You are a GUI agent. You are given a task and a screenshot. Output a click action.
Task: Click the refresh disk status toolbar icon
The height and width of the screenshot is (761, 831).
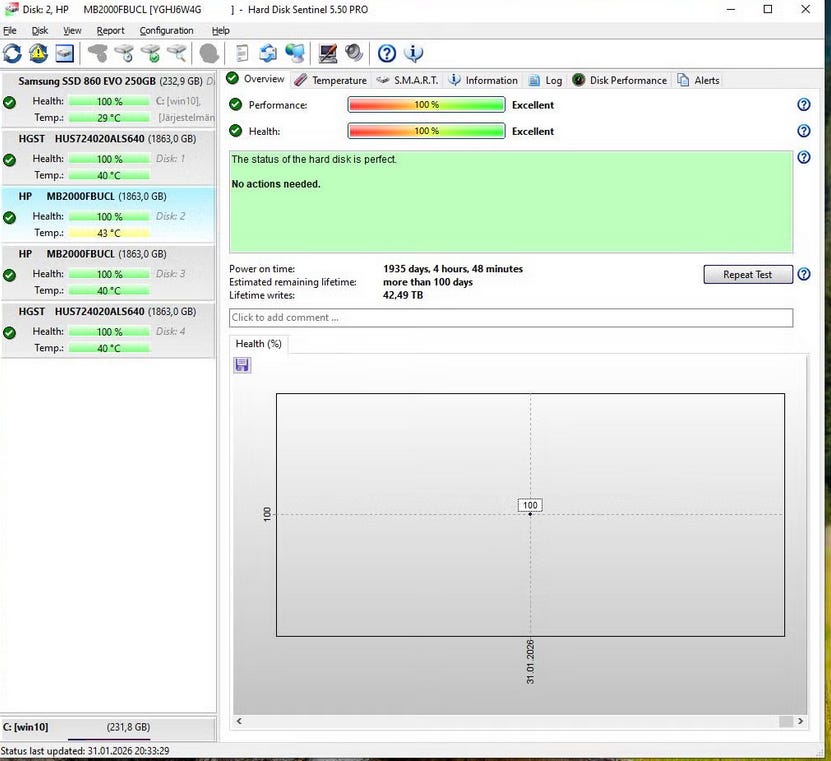click(12, 53)
